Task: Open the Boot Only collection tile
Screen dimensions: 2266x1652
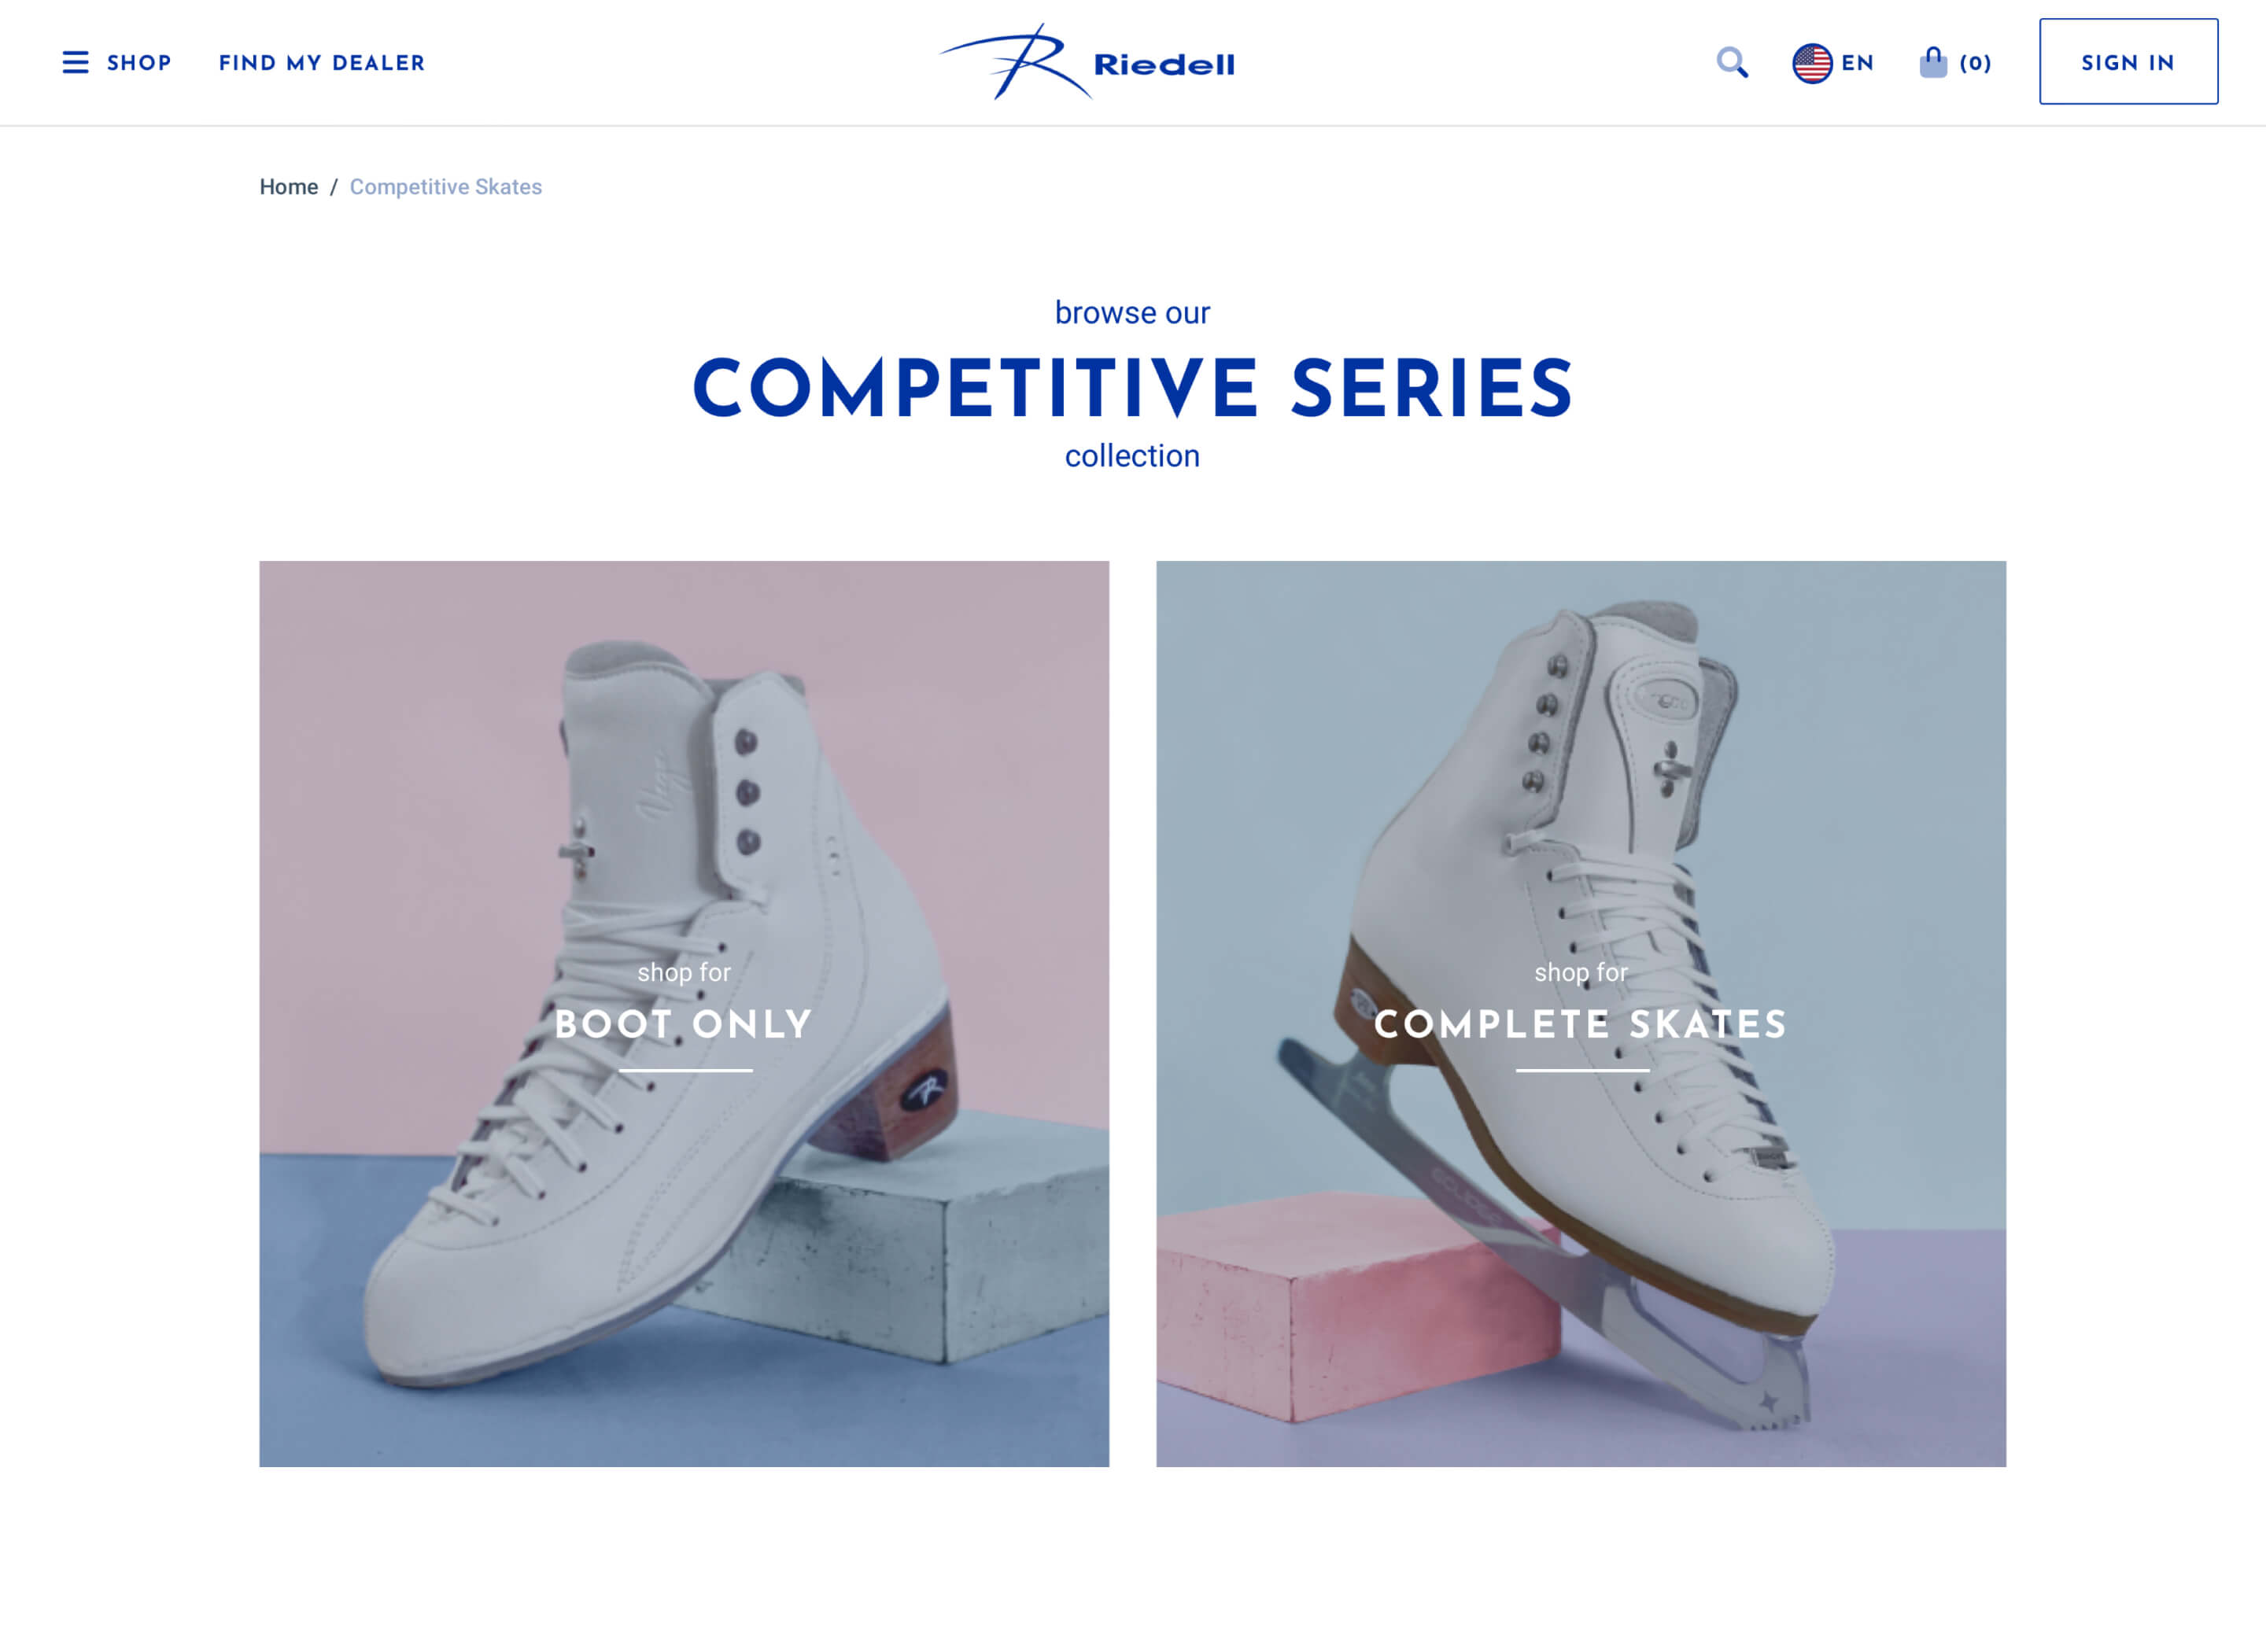Action: (684, 1013)
